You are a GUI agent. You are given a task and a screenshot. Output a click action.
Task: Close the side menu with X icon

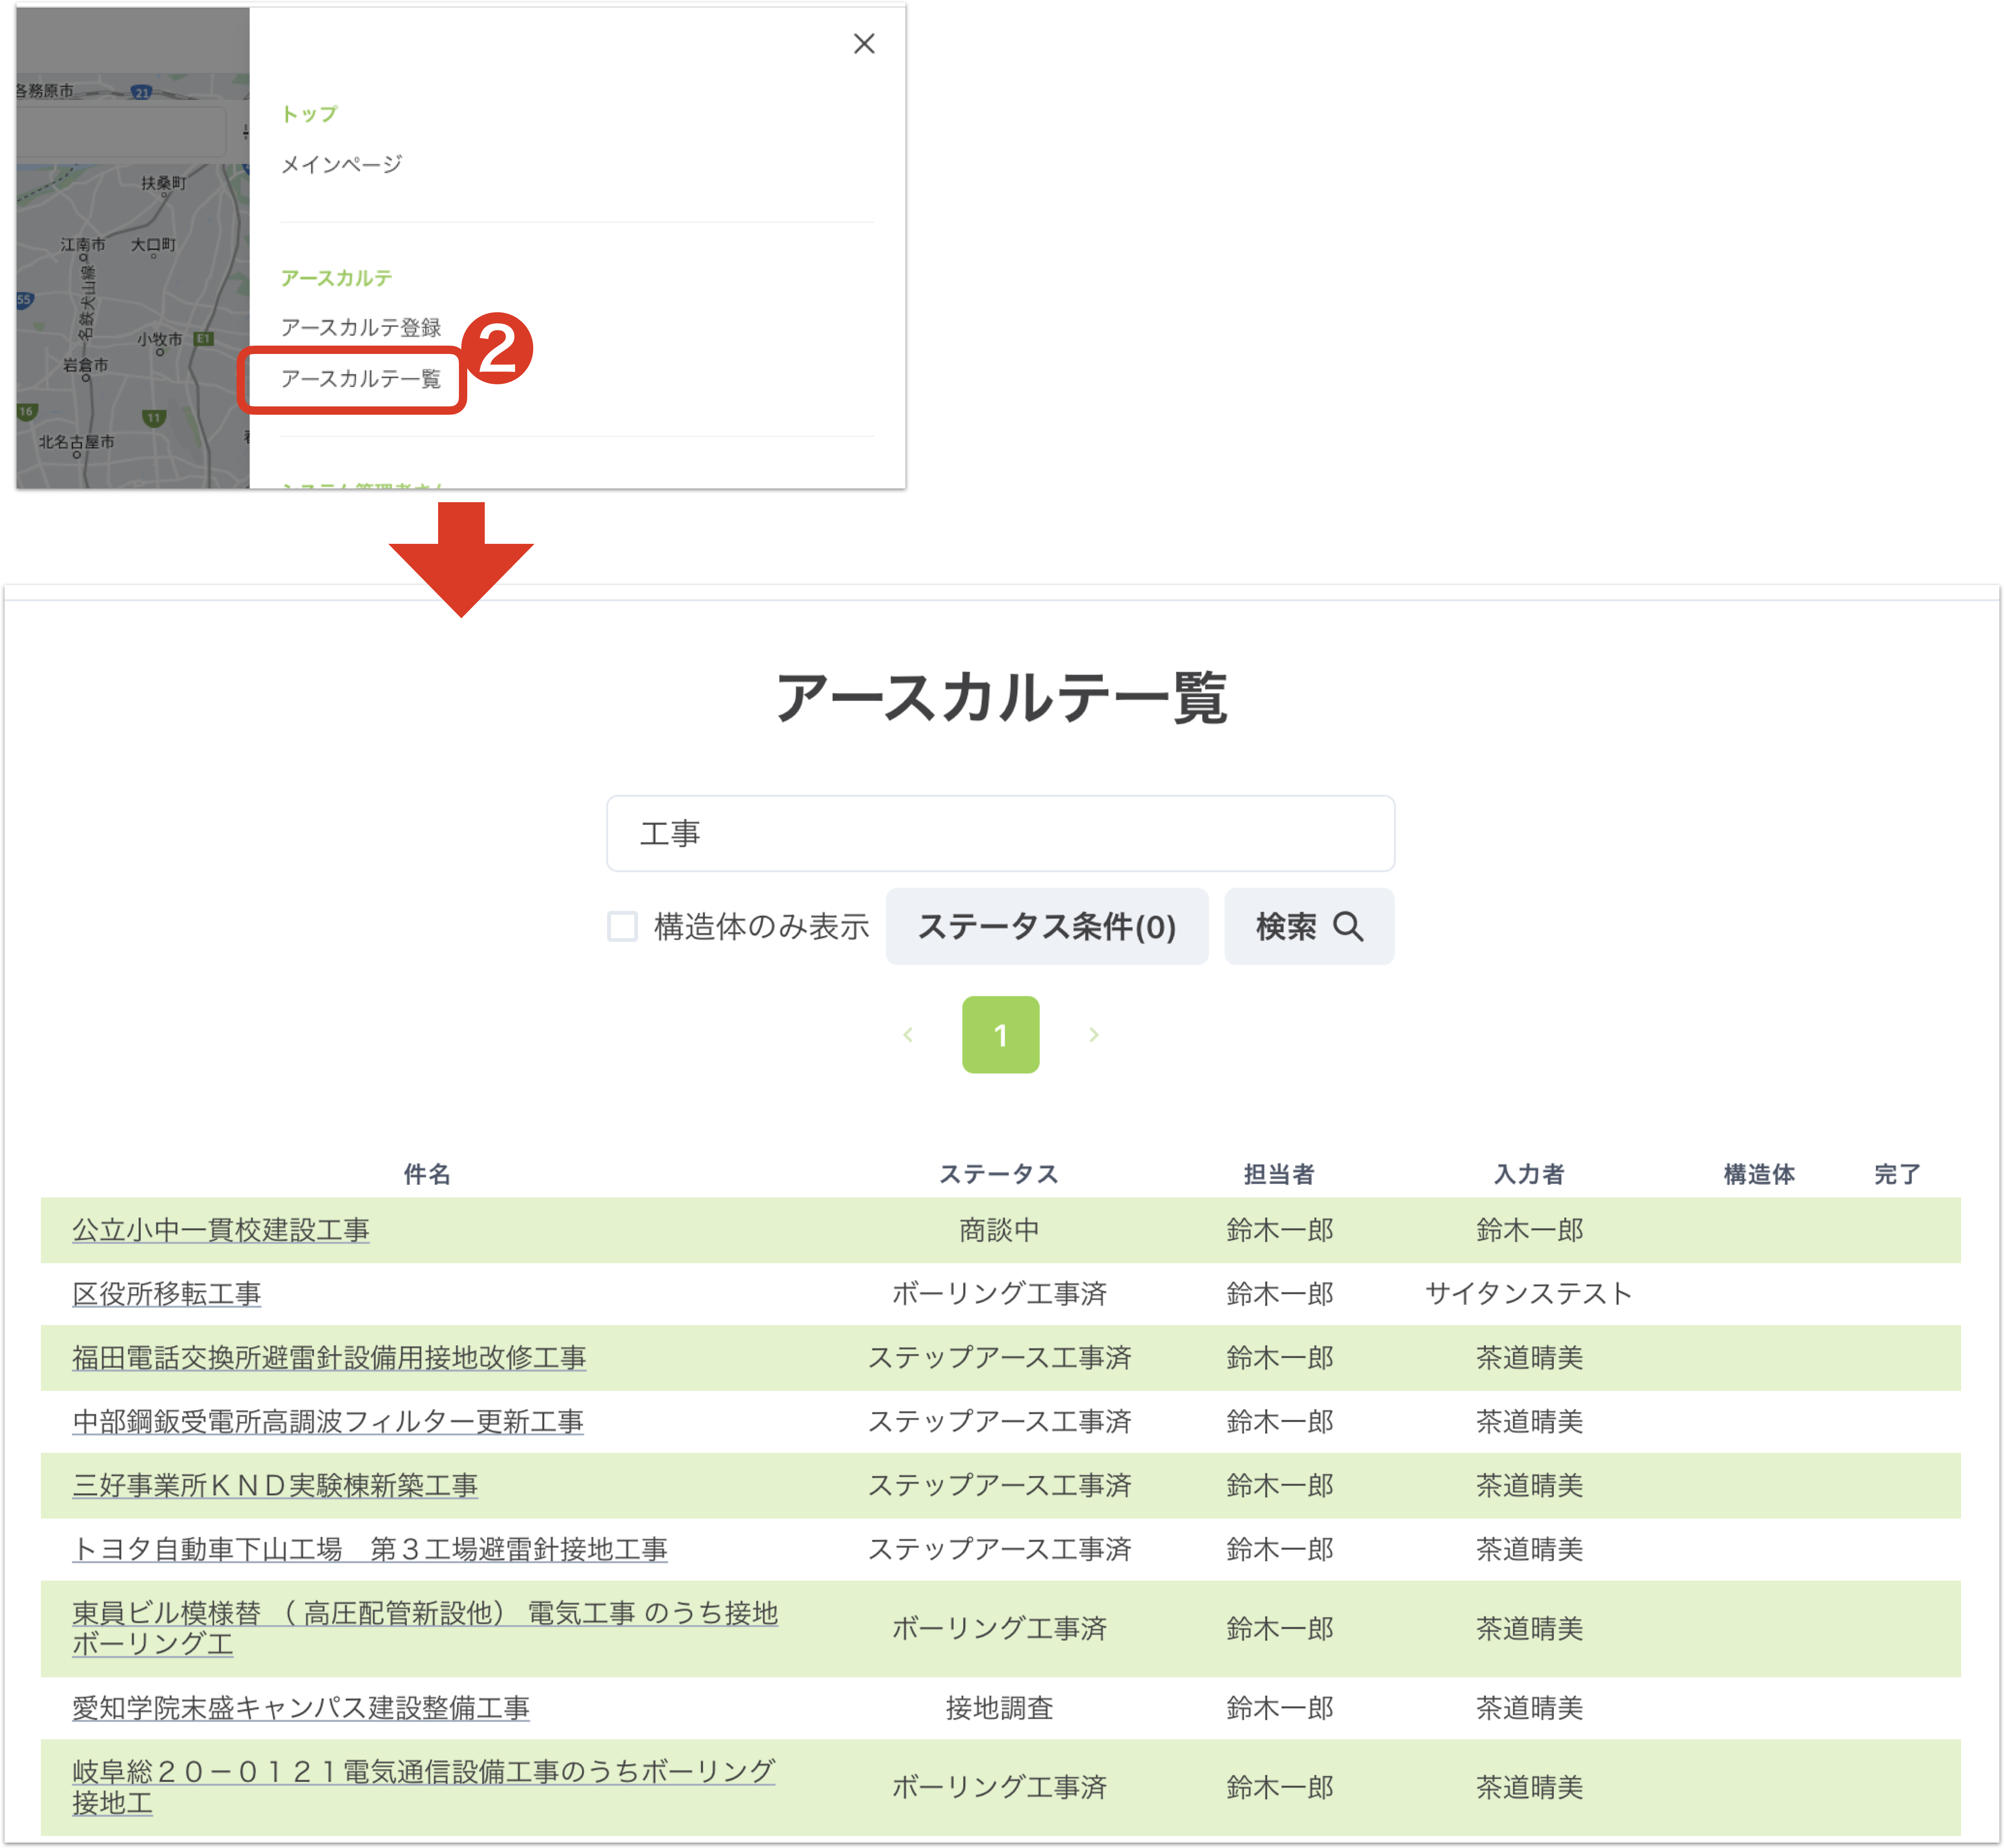pos(864,43)
